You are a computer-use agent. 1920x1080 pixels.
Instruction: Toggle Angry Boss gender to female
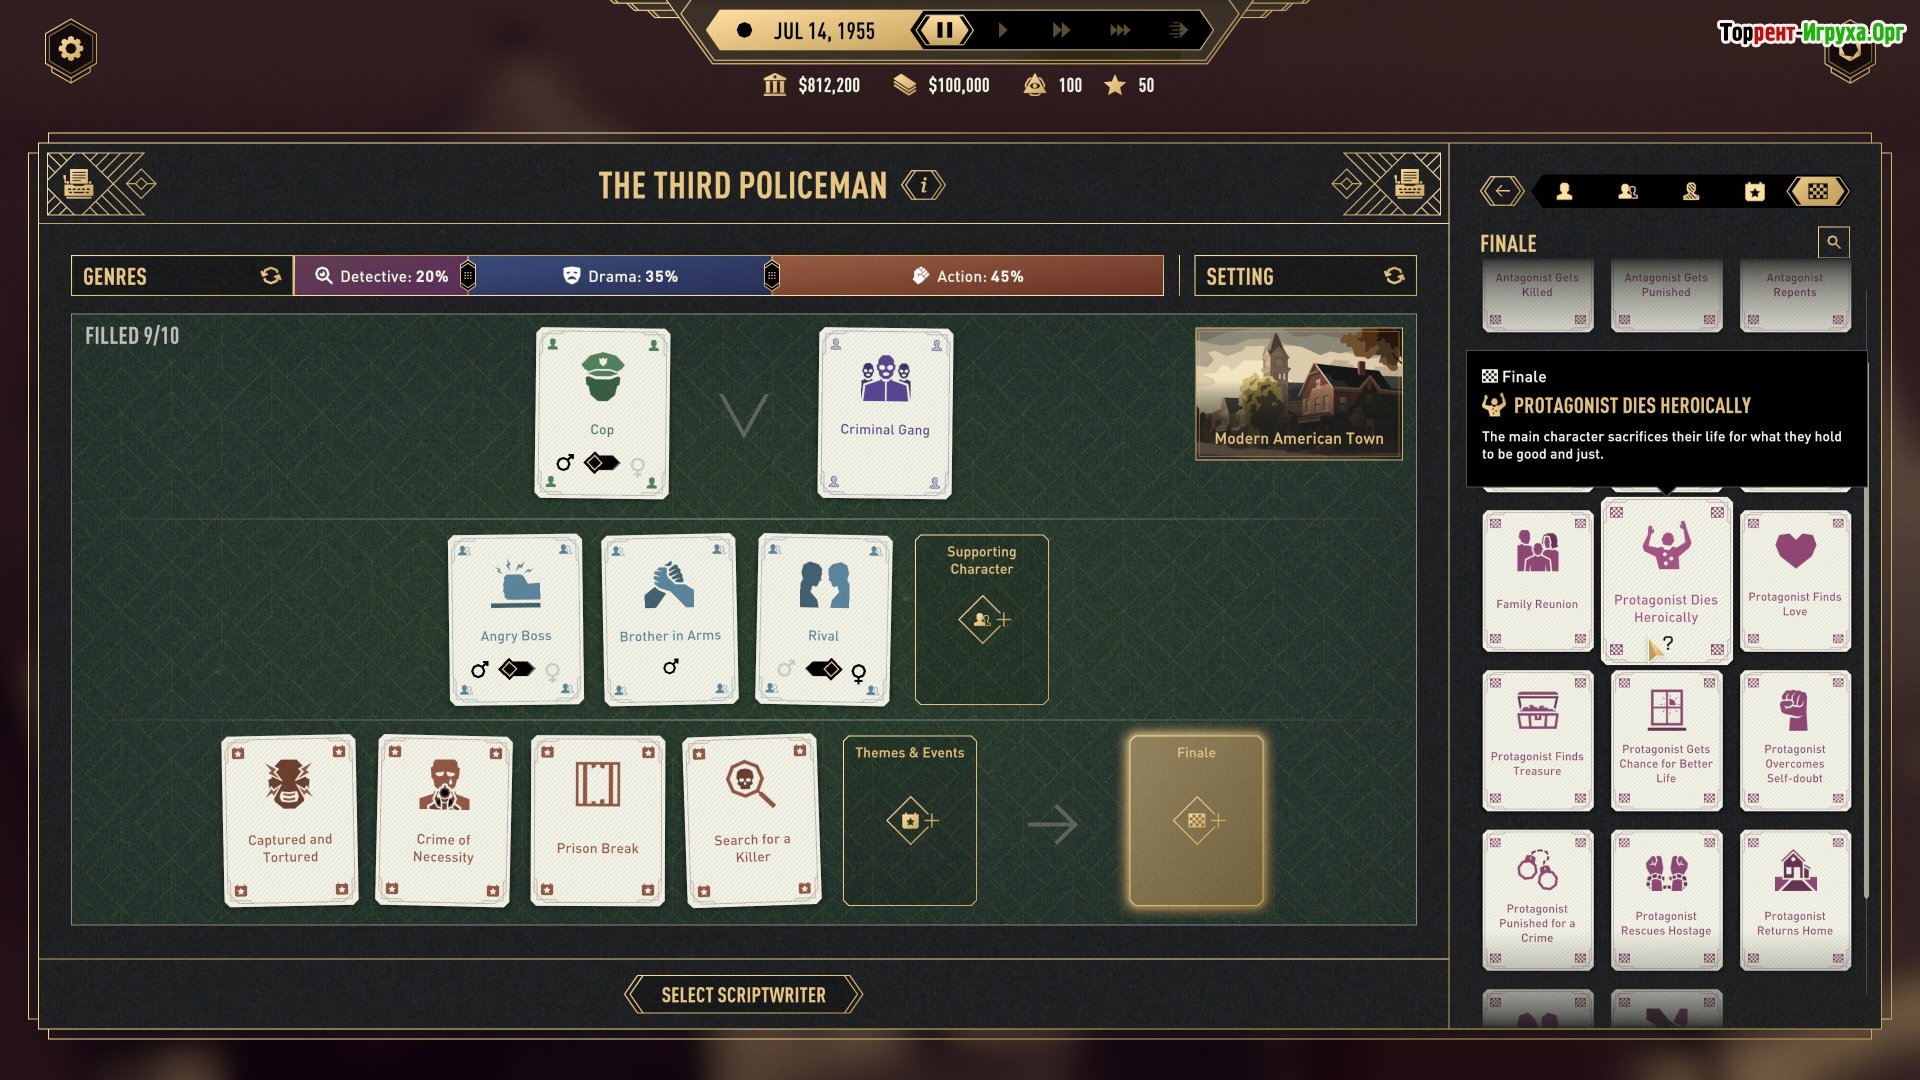click(552, 670)
